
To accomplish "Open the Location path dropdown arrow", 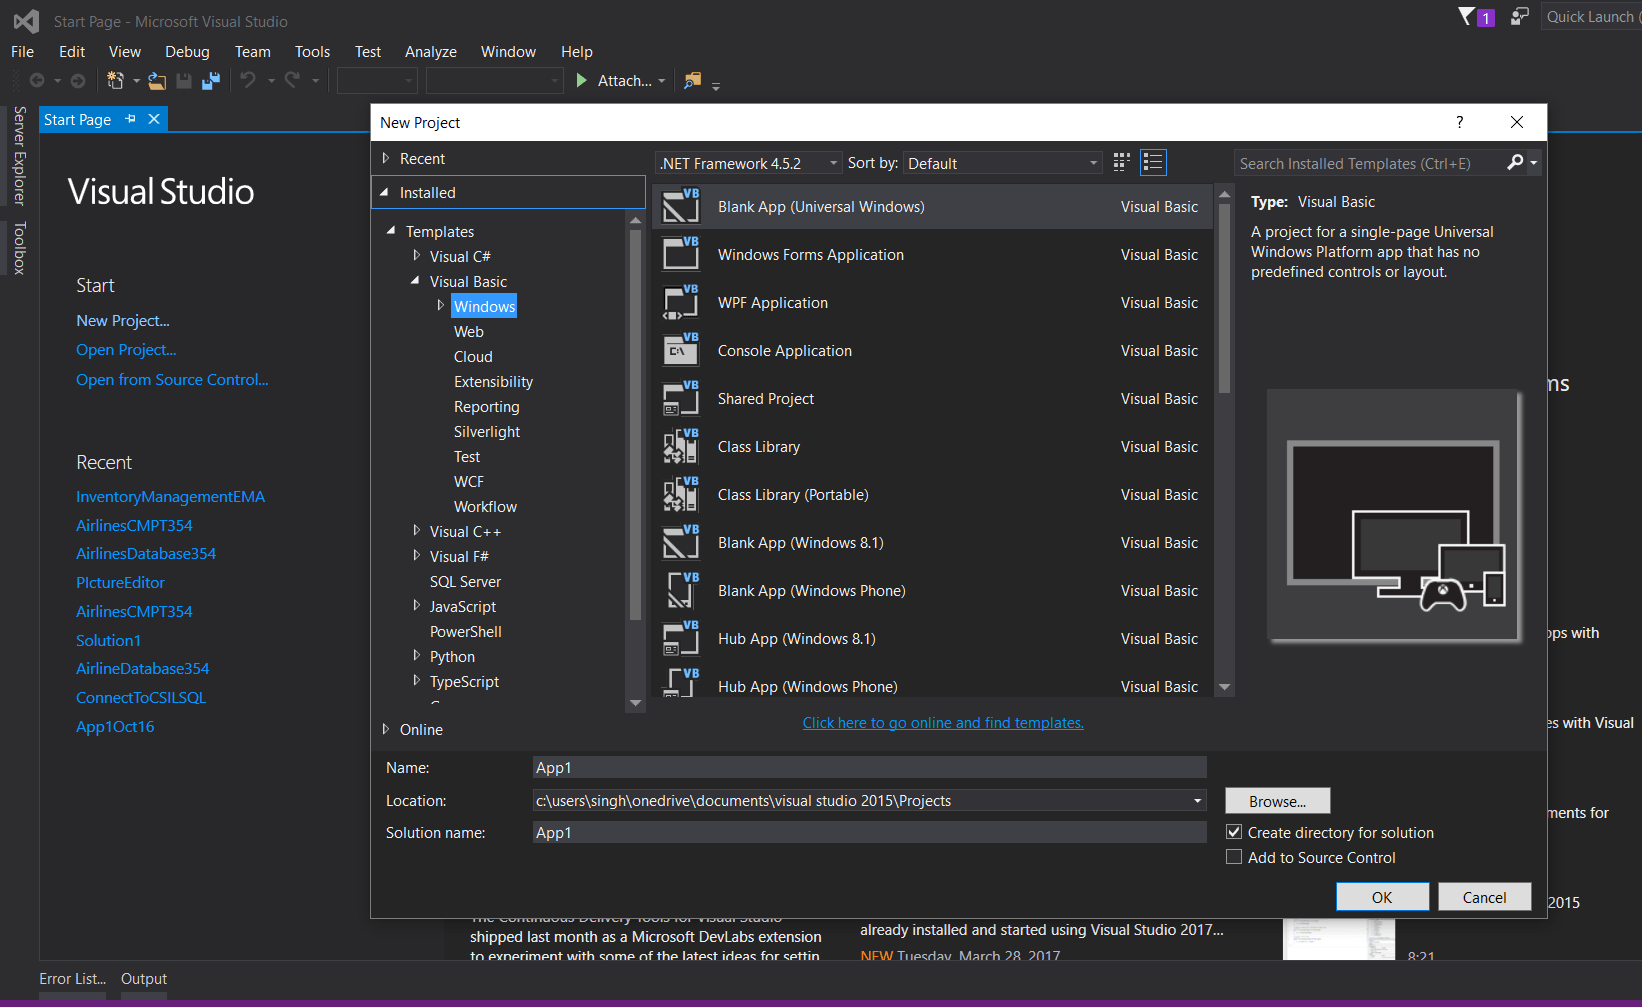I will pos(1197,801).
